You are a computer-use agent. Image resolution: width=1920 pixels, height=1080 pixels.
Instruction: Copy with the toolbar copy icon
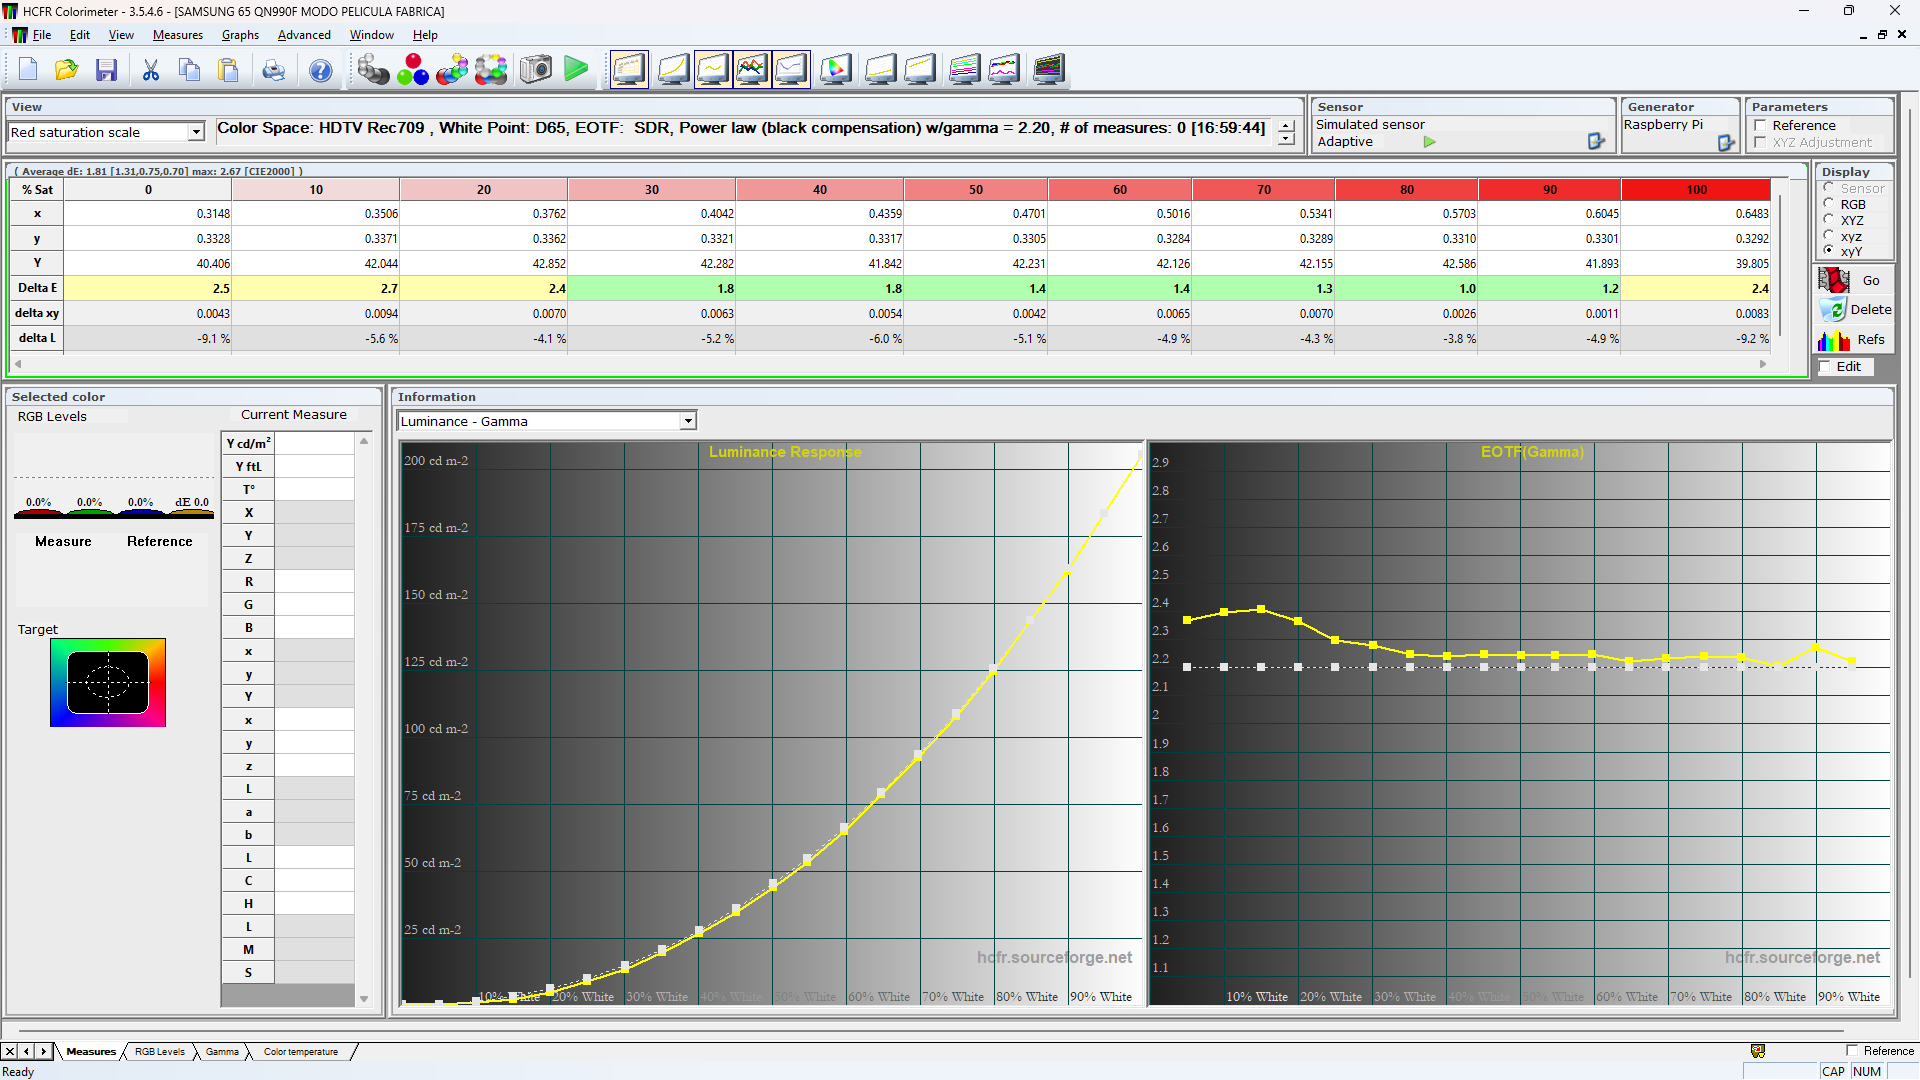point(189,70)
